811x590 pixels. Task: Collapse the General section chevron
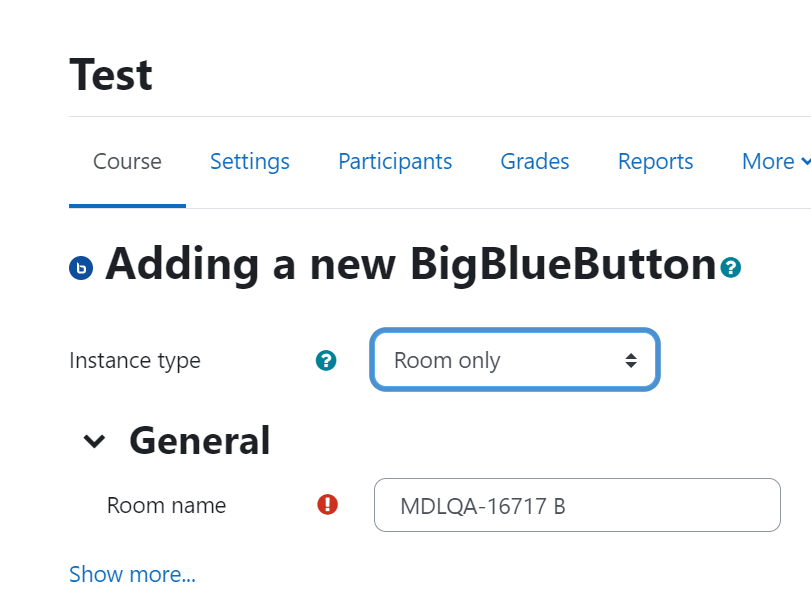(94, 441)
